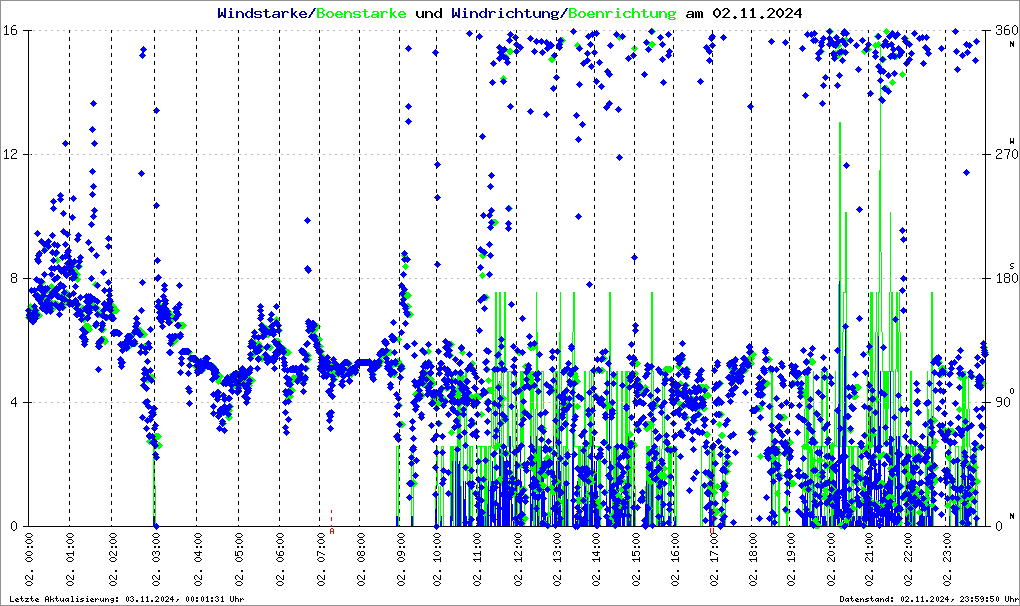Click the green 'Boenstarke' title text

click(362, 13)
